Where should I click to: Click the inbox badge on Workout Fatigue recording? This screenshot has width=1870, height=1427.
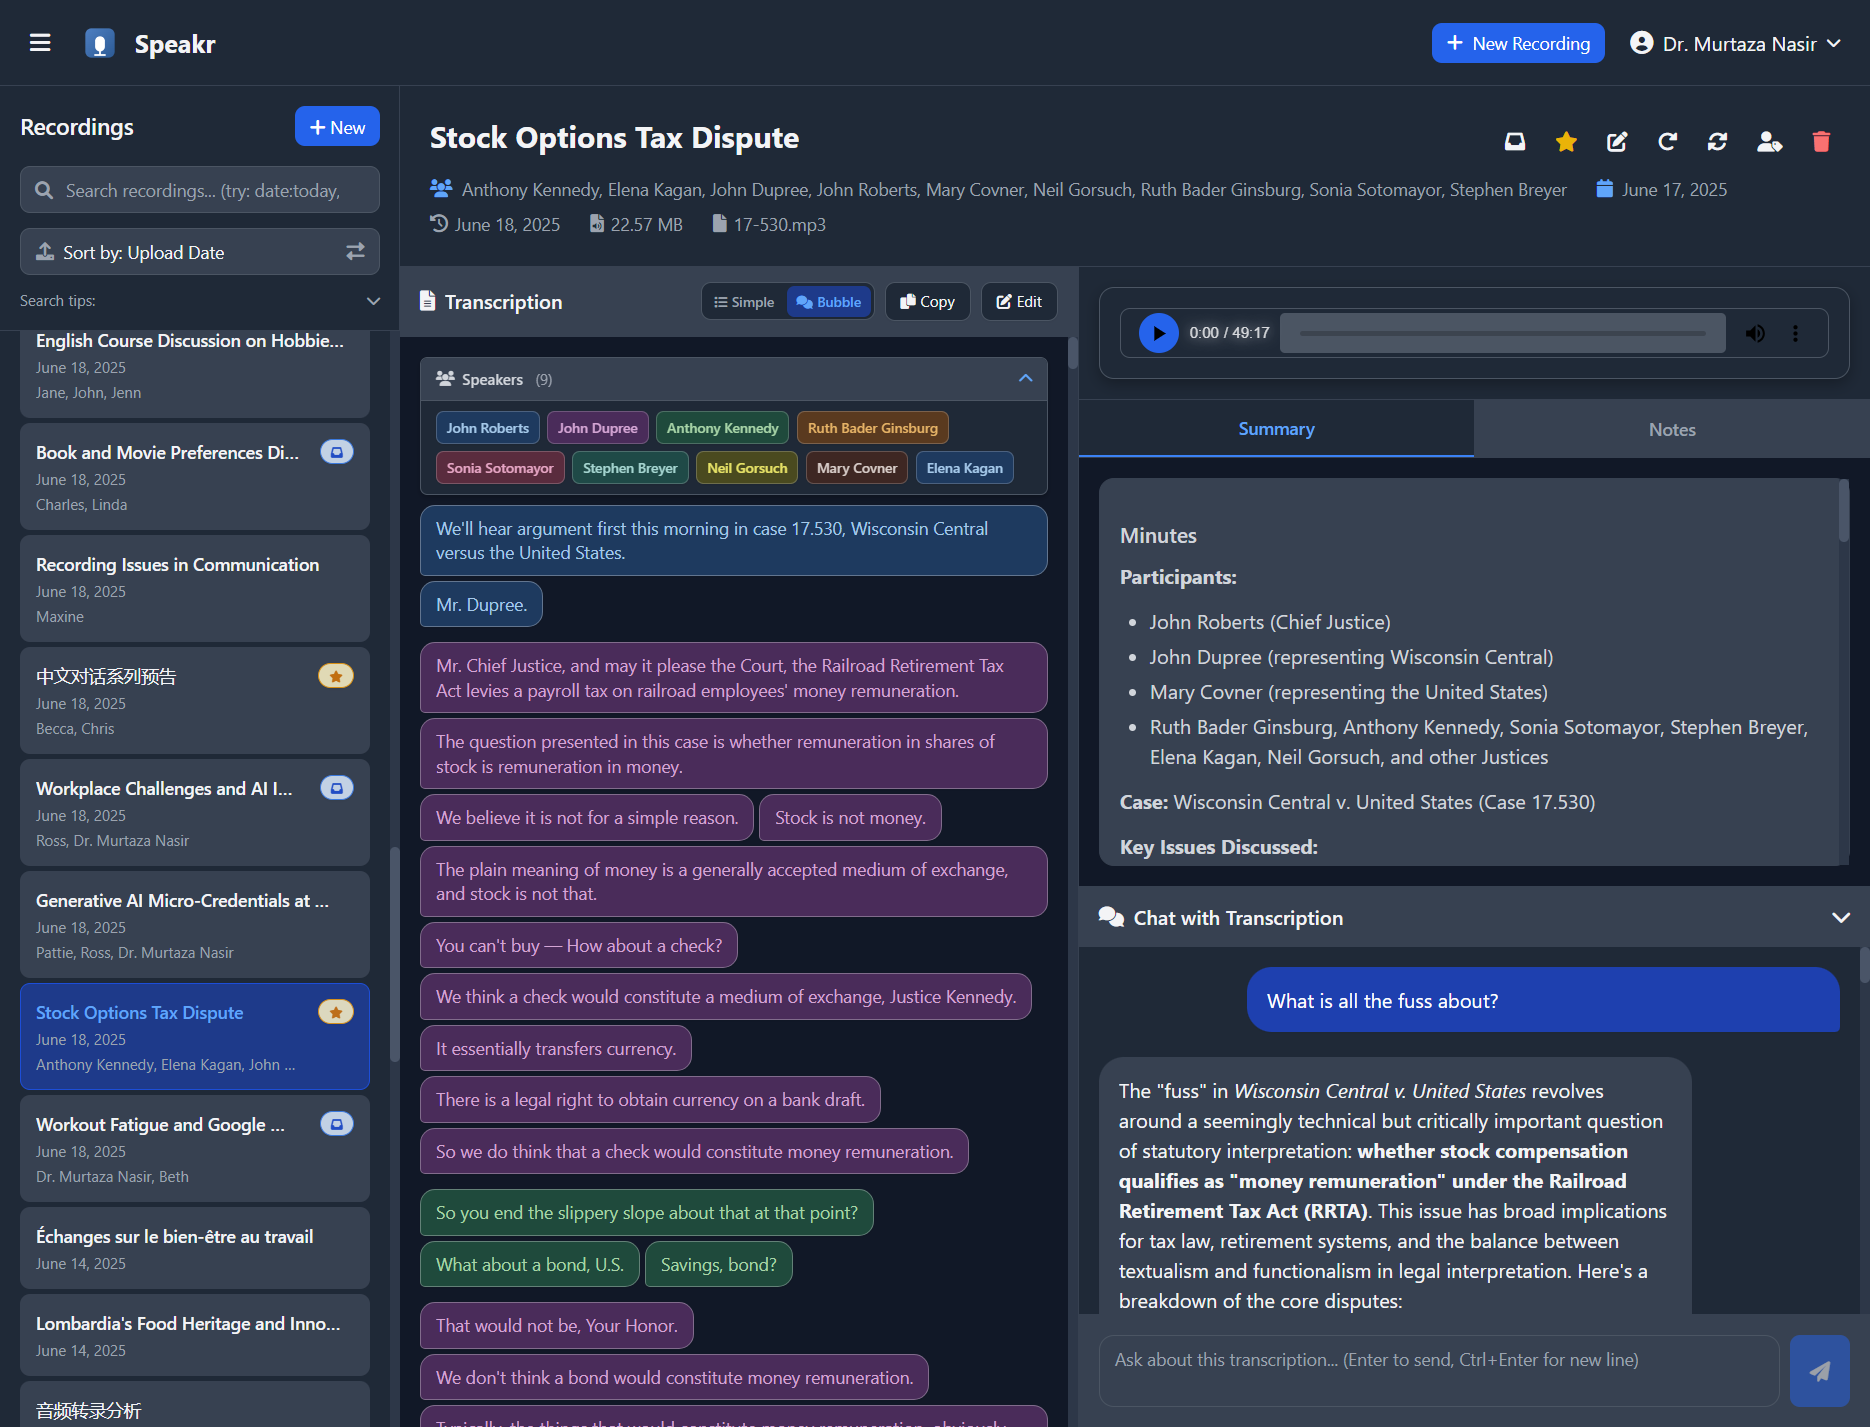(337, 1124)
